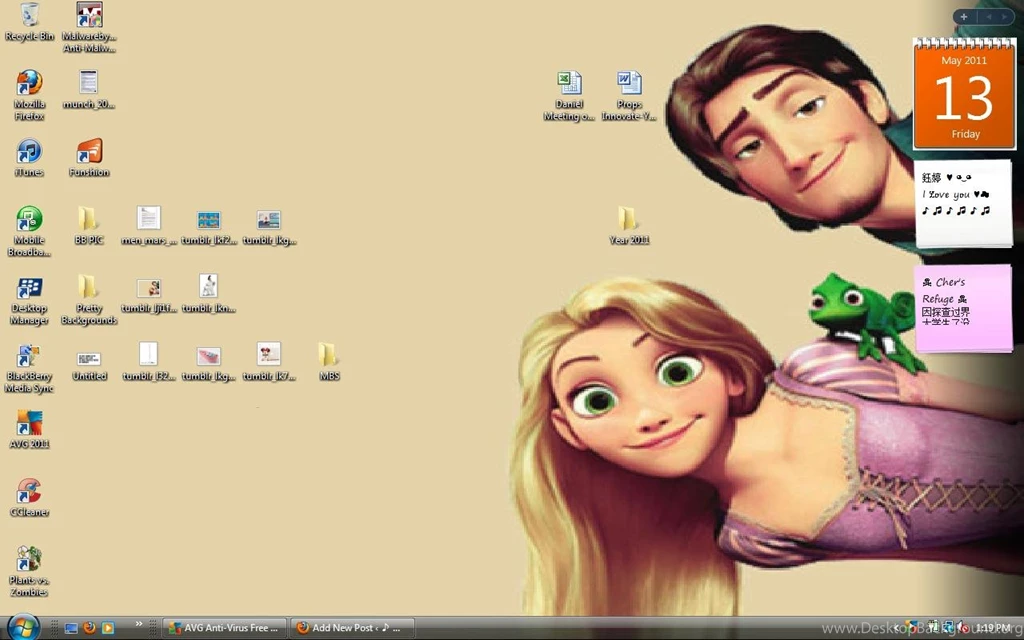
Task: Expand hidden Quick Launch items chevron
Action: tap(138, 624)
